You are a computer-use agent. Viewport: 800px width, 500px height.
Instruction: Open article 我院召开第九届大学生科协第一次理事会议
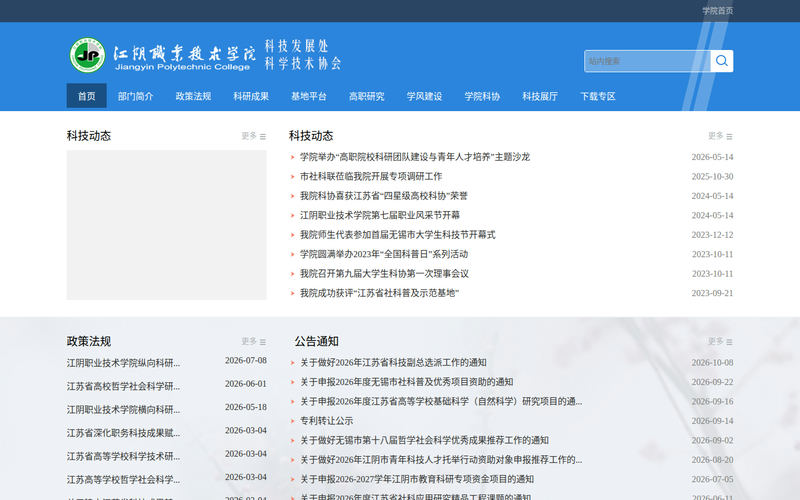(384, 273)
